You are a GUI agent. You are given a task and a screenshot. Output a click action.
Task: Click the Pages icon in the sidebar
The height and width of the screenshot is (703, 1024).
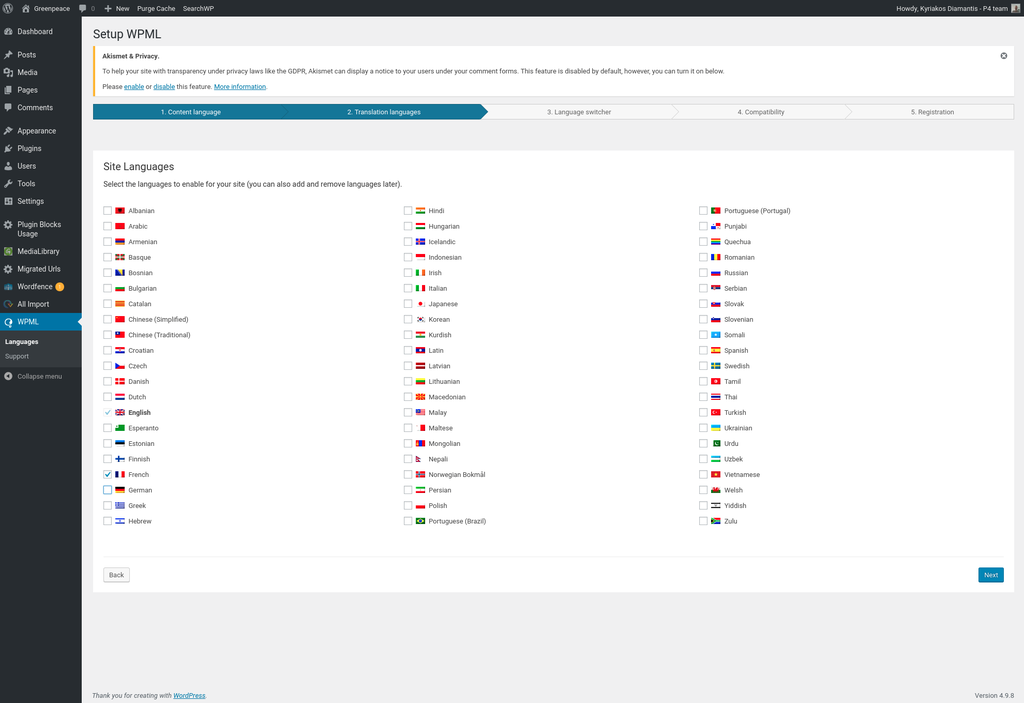8,90
